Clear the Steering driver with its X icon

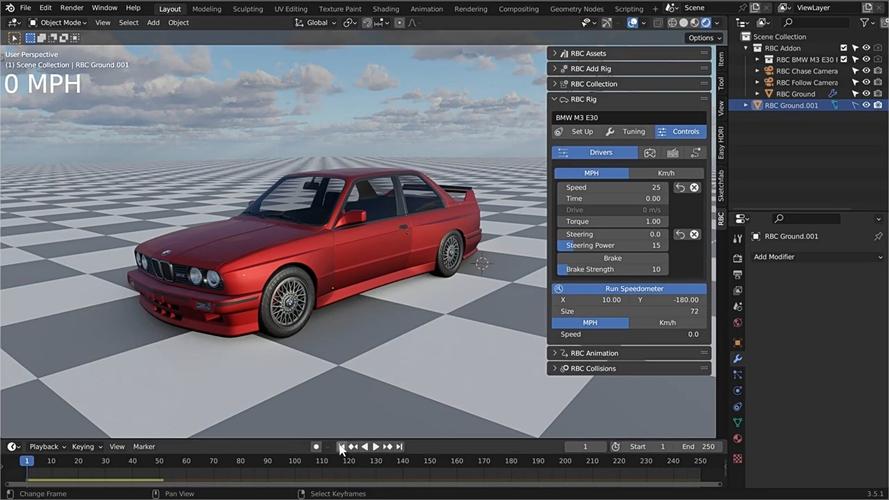[694, 234]
